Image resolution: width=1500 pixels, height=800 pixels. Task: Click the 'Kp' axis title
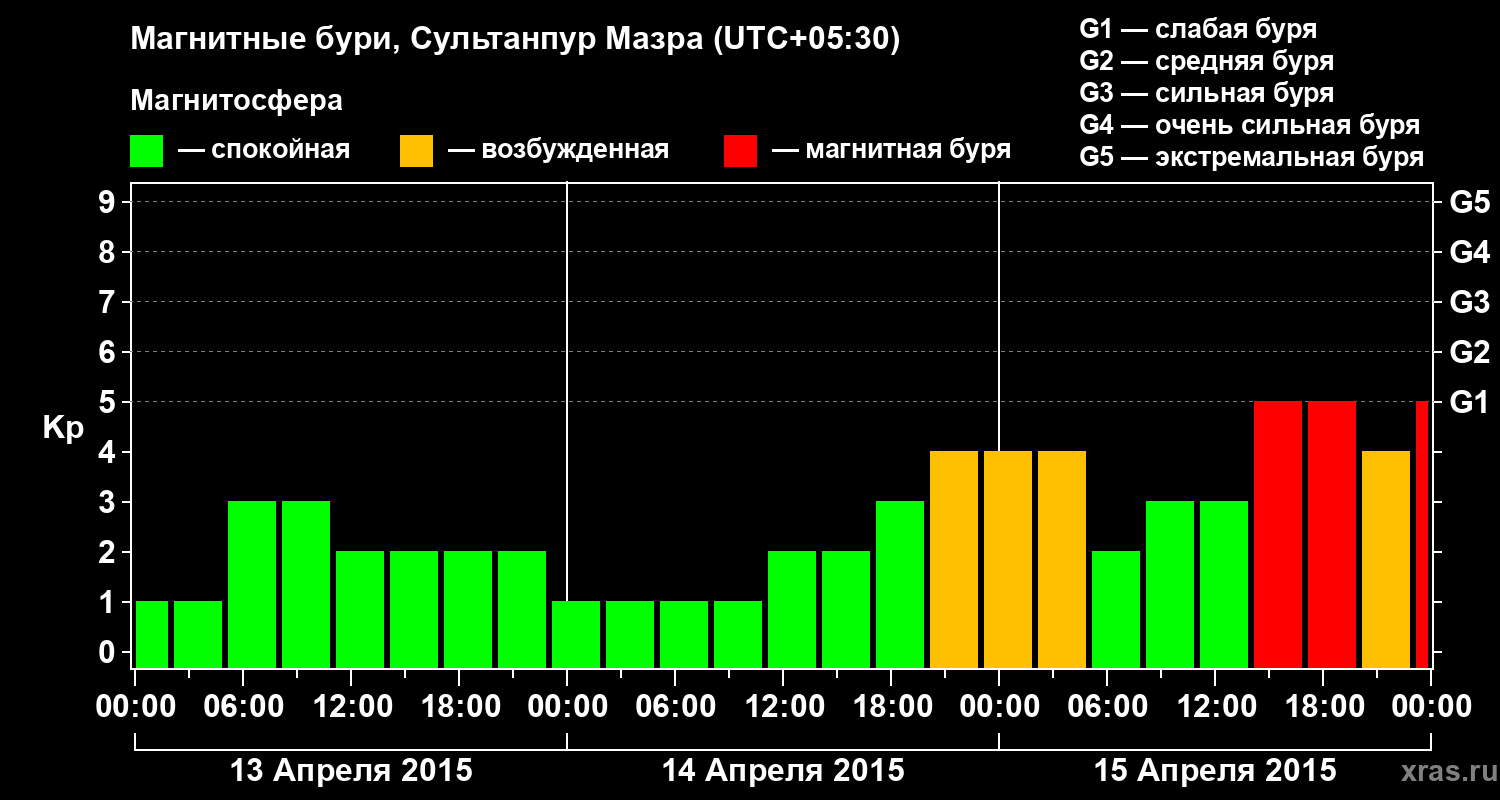tap(63, 428)
